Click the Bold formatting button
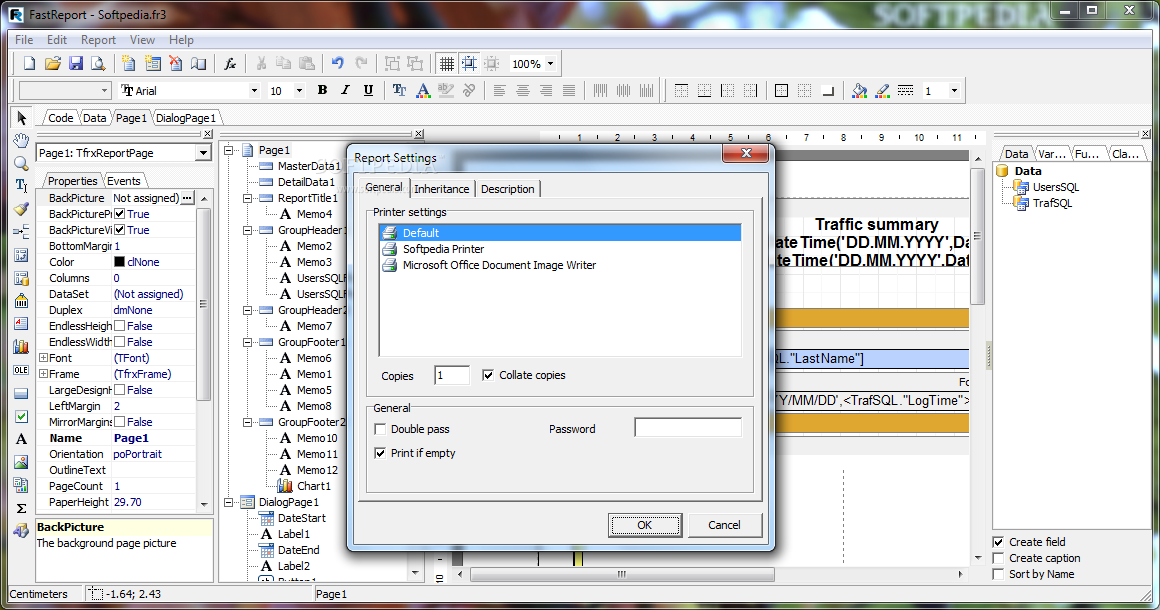 (323, 90)
